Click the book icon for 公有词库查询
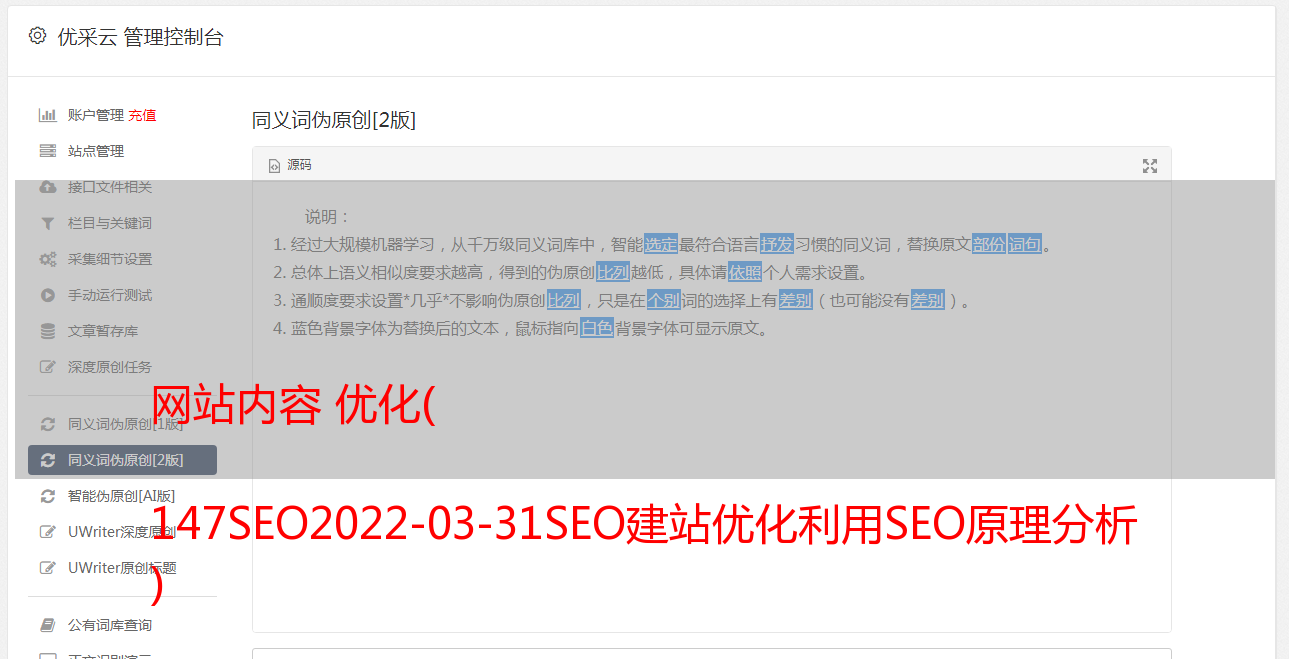The image size is (1289, 659). click(47, 625)
